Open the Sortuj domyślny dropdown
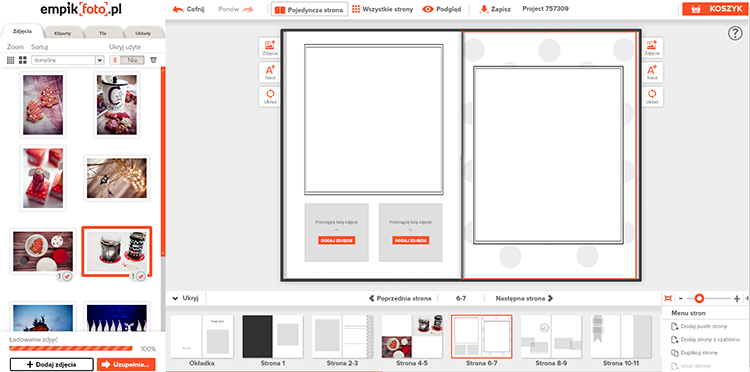This screenshot has width=750, height=372. click(x=67, y=60)
